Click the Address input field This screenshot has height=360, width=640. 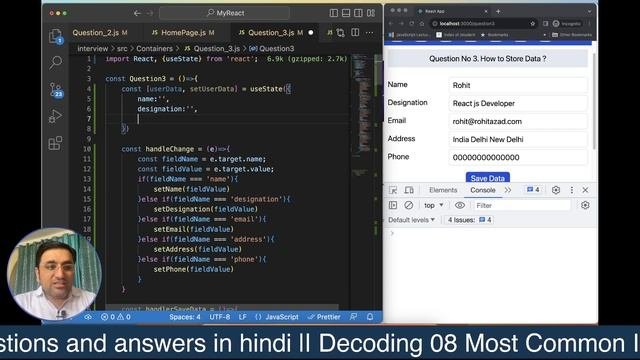(x=518, y=139)
